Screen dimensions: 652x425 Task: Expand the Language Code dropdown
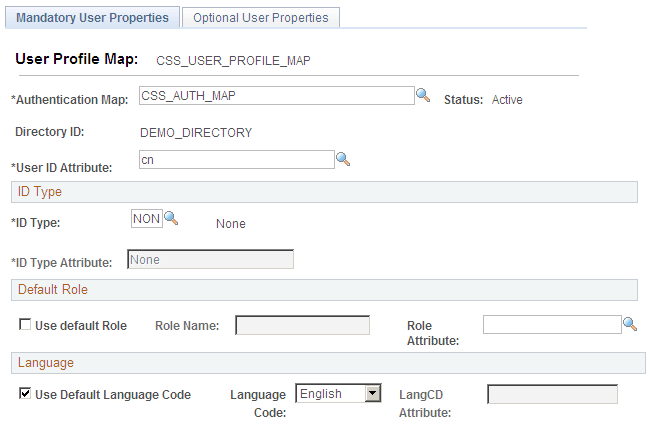[x=373, y=394]
